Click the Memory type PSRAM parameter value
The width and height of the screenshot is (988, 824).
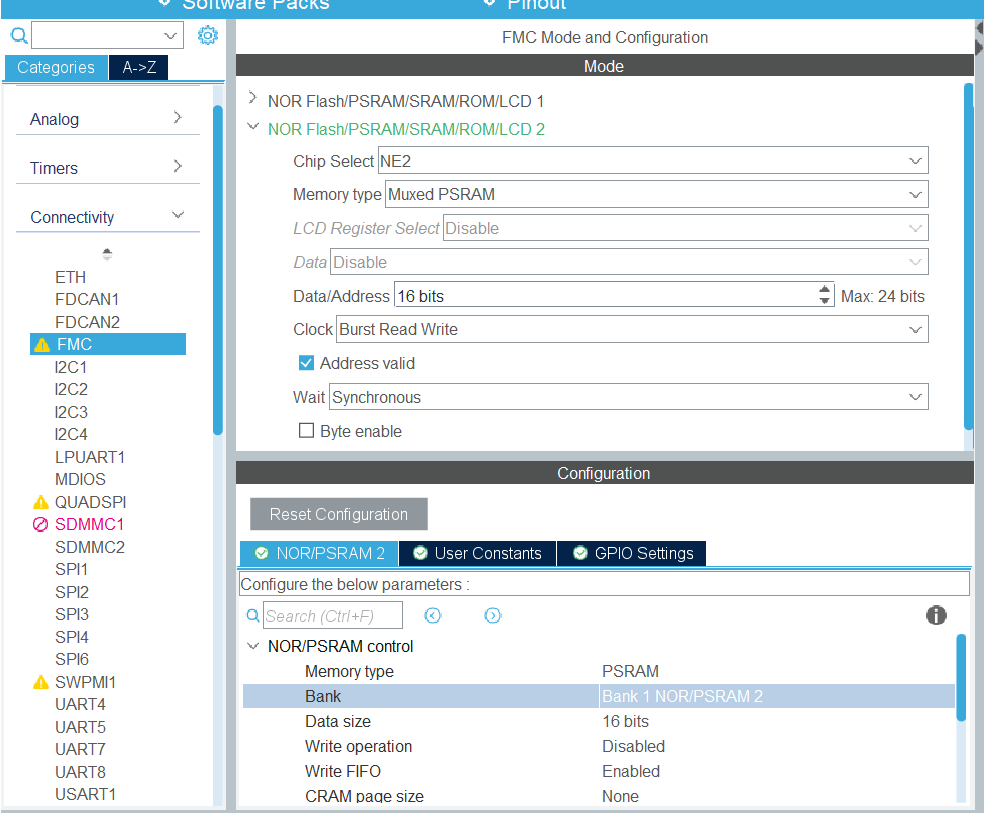pyautogui.click(x=630, y=672)
